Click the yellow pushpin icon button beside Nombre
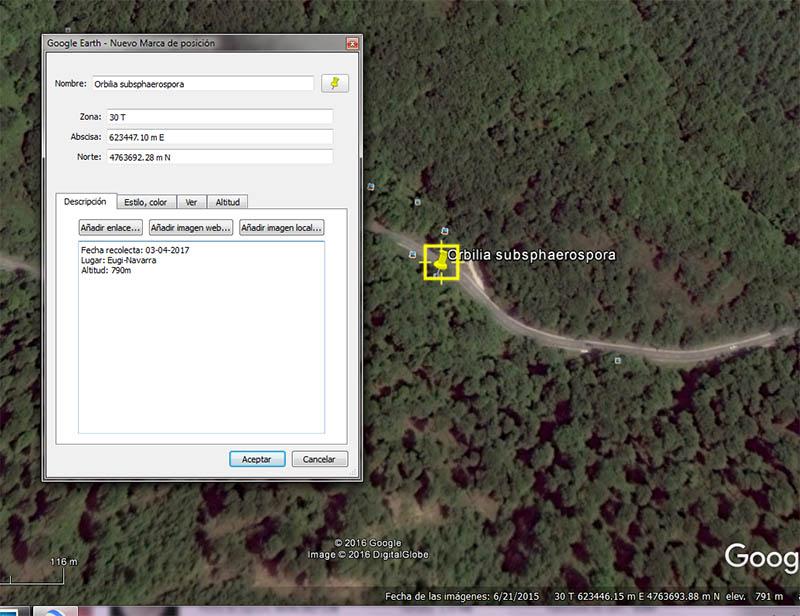The image size is (800, 616). coord(335,83)
